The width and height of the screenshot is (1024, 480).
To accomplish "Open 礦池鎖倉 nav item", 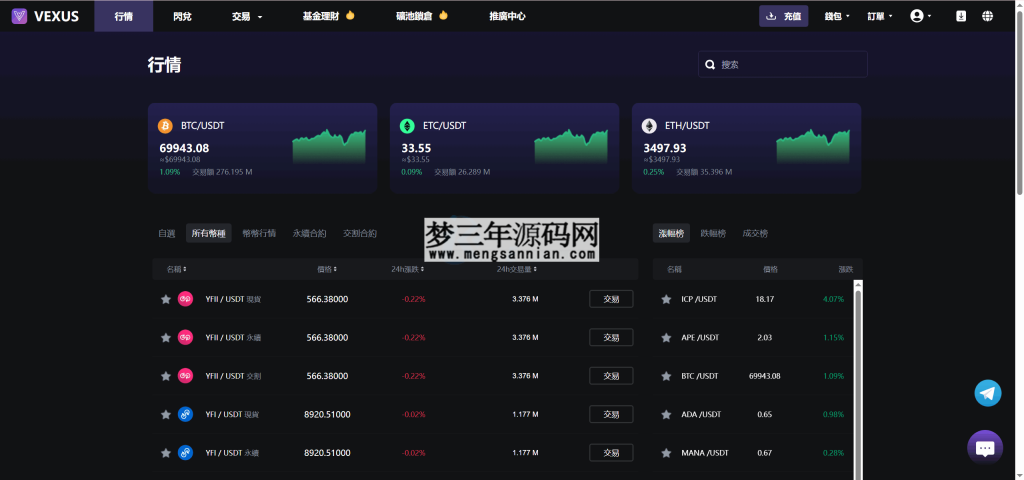I will pyautogui.click(x=423, y=16).
